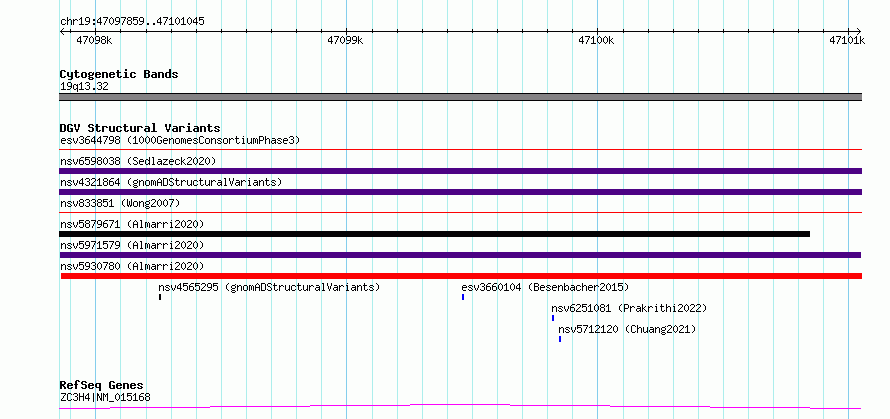This screenshot has width=890, height=419.
Task: Click the 19q13.32 band label
Action: [x=84, y=86]
